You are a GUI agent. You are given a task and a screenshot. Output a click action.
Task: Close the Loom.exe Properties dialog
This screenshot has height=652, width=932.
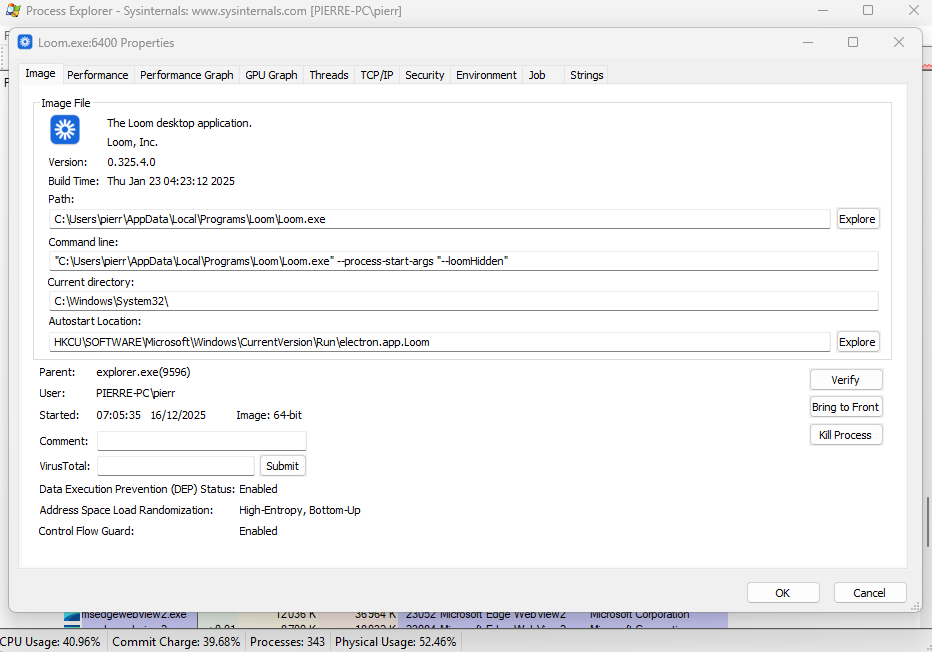click(x=899, y=42)
